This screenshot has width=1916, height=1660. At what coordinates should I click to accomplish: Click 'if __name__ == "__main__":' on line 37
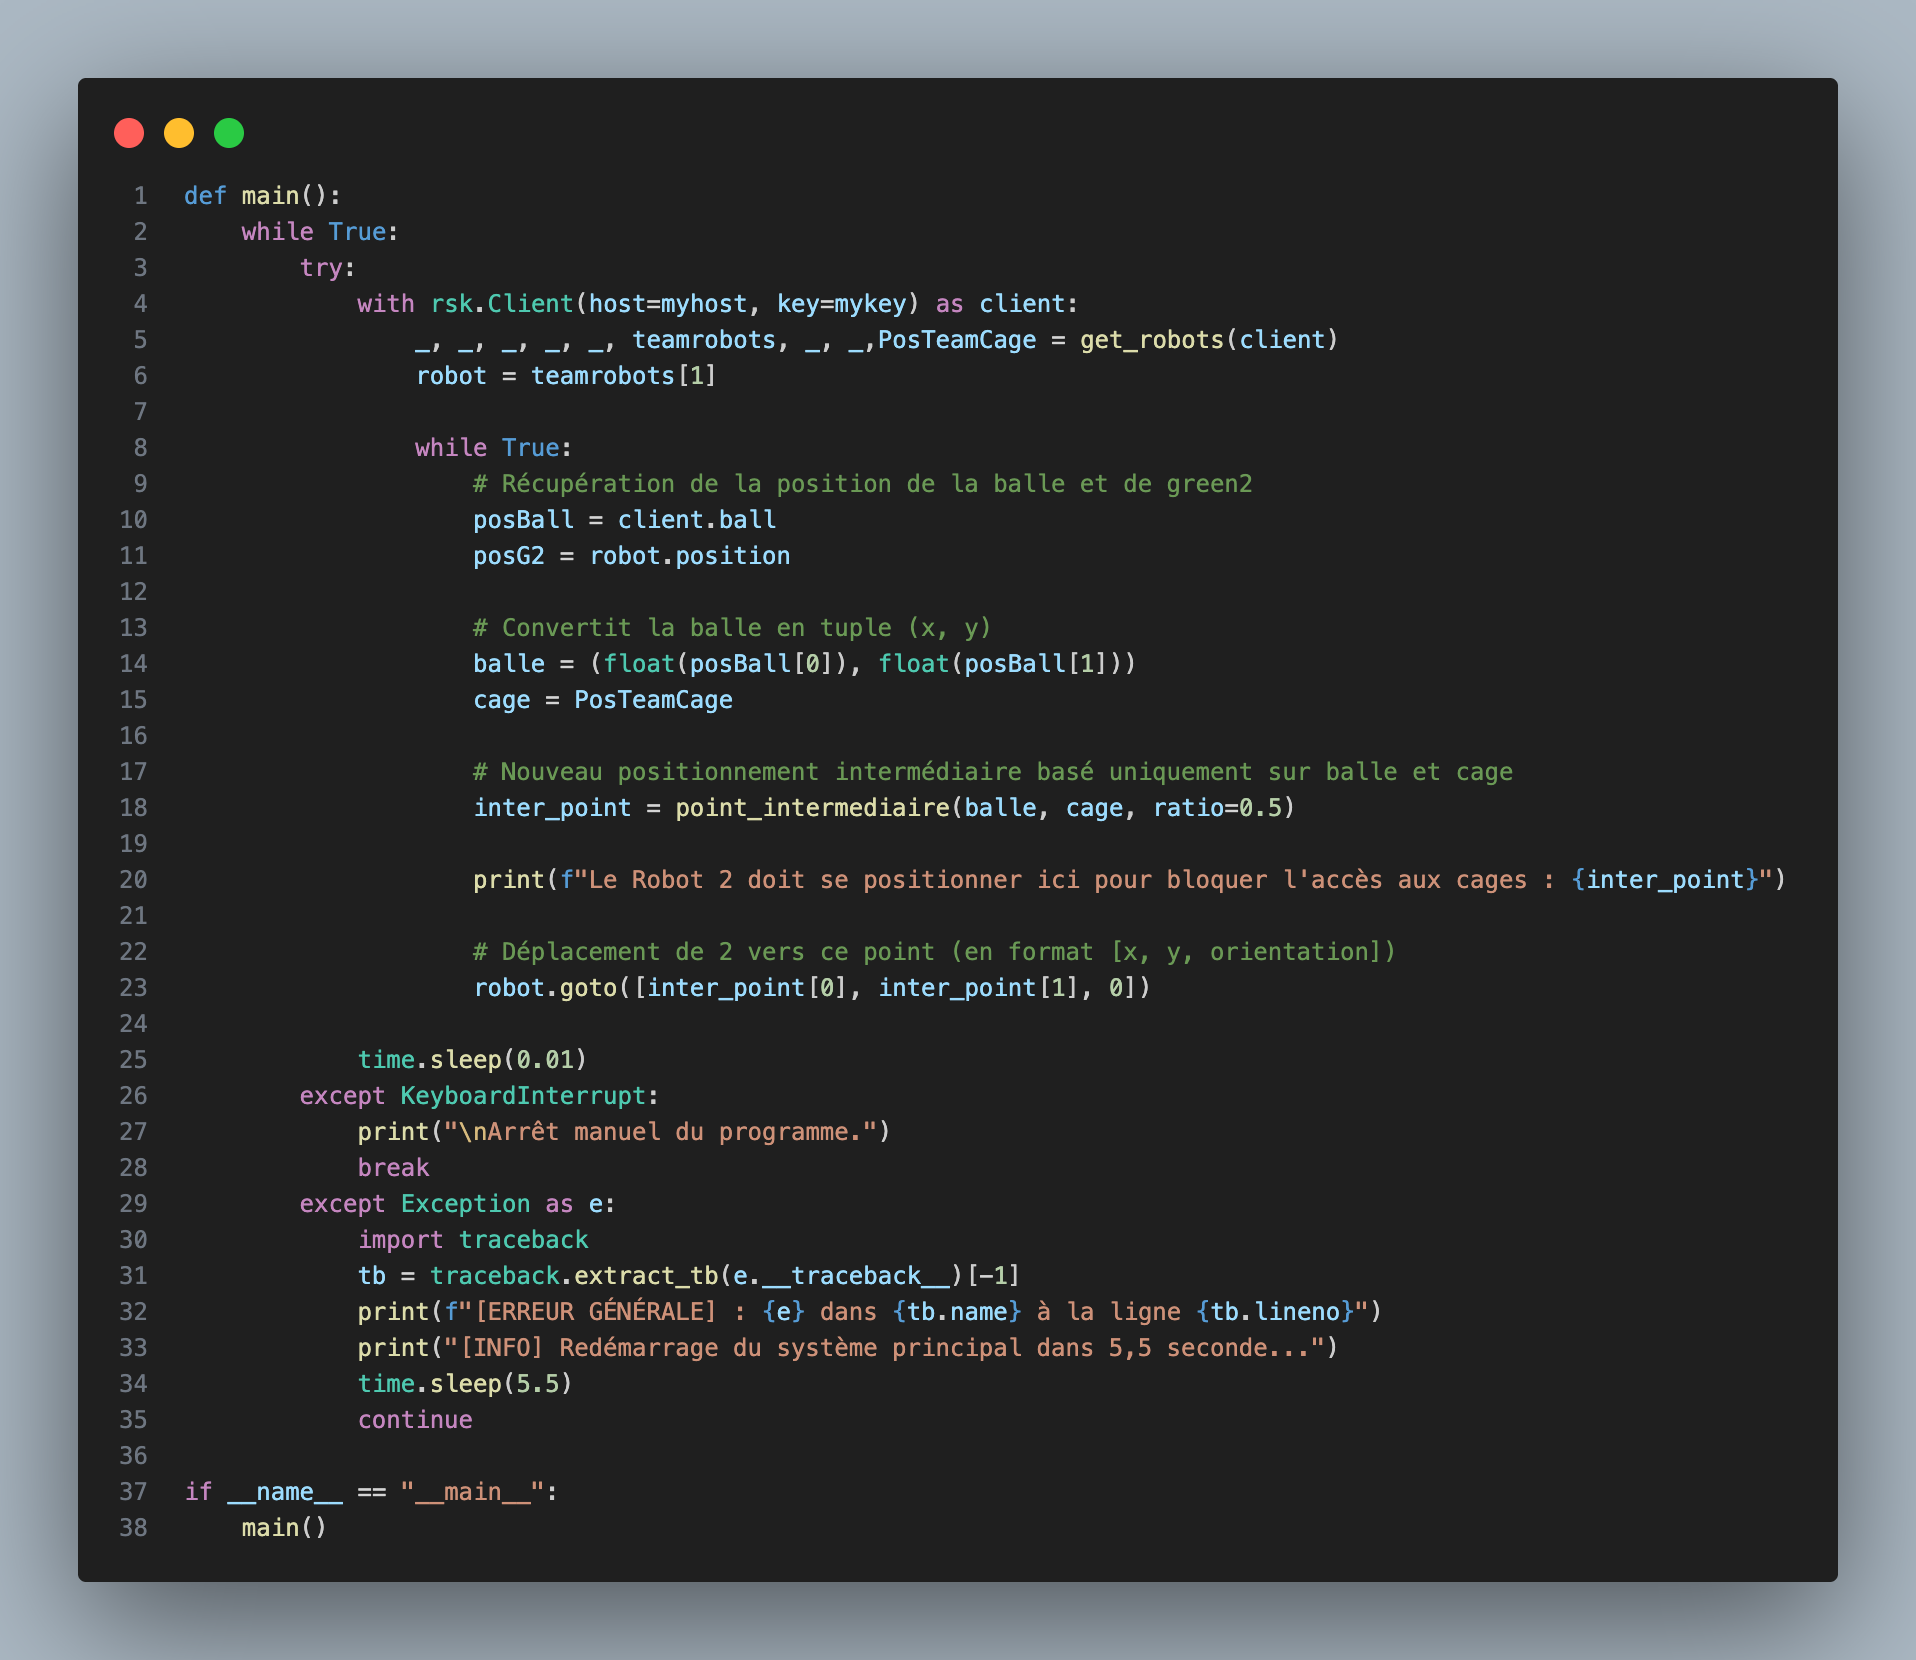click(x=372, y=1492)
